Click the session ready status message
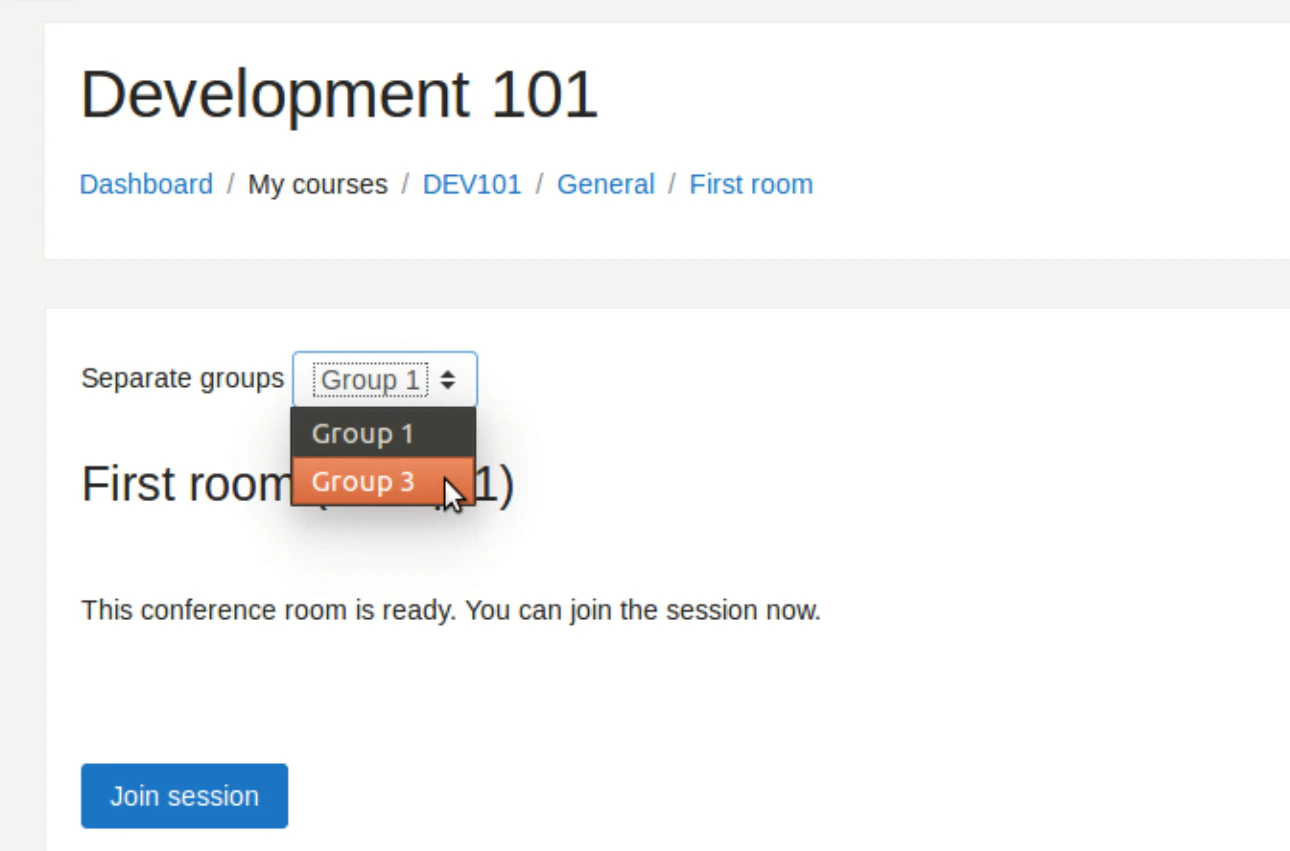This screenshot has height=851, width=1290. 451,610
